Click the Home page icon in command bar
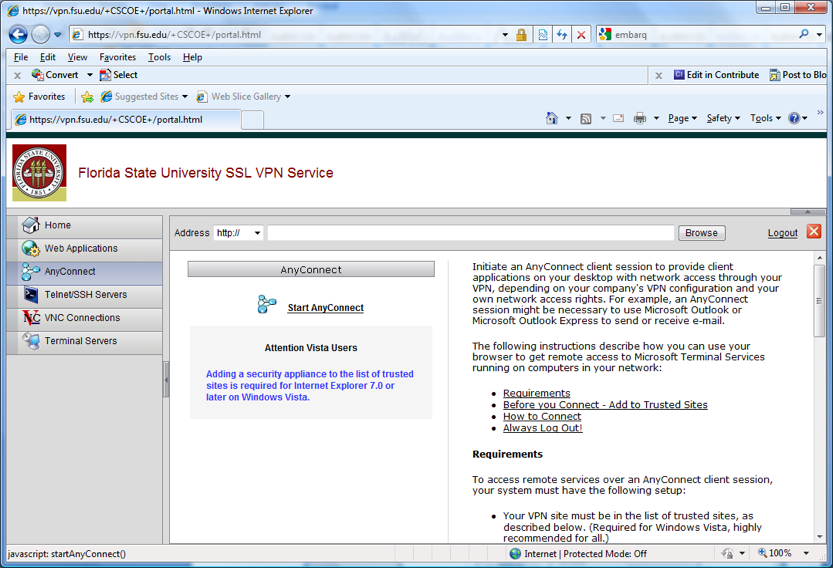The image size is (833, 568). pos(552,118)
